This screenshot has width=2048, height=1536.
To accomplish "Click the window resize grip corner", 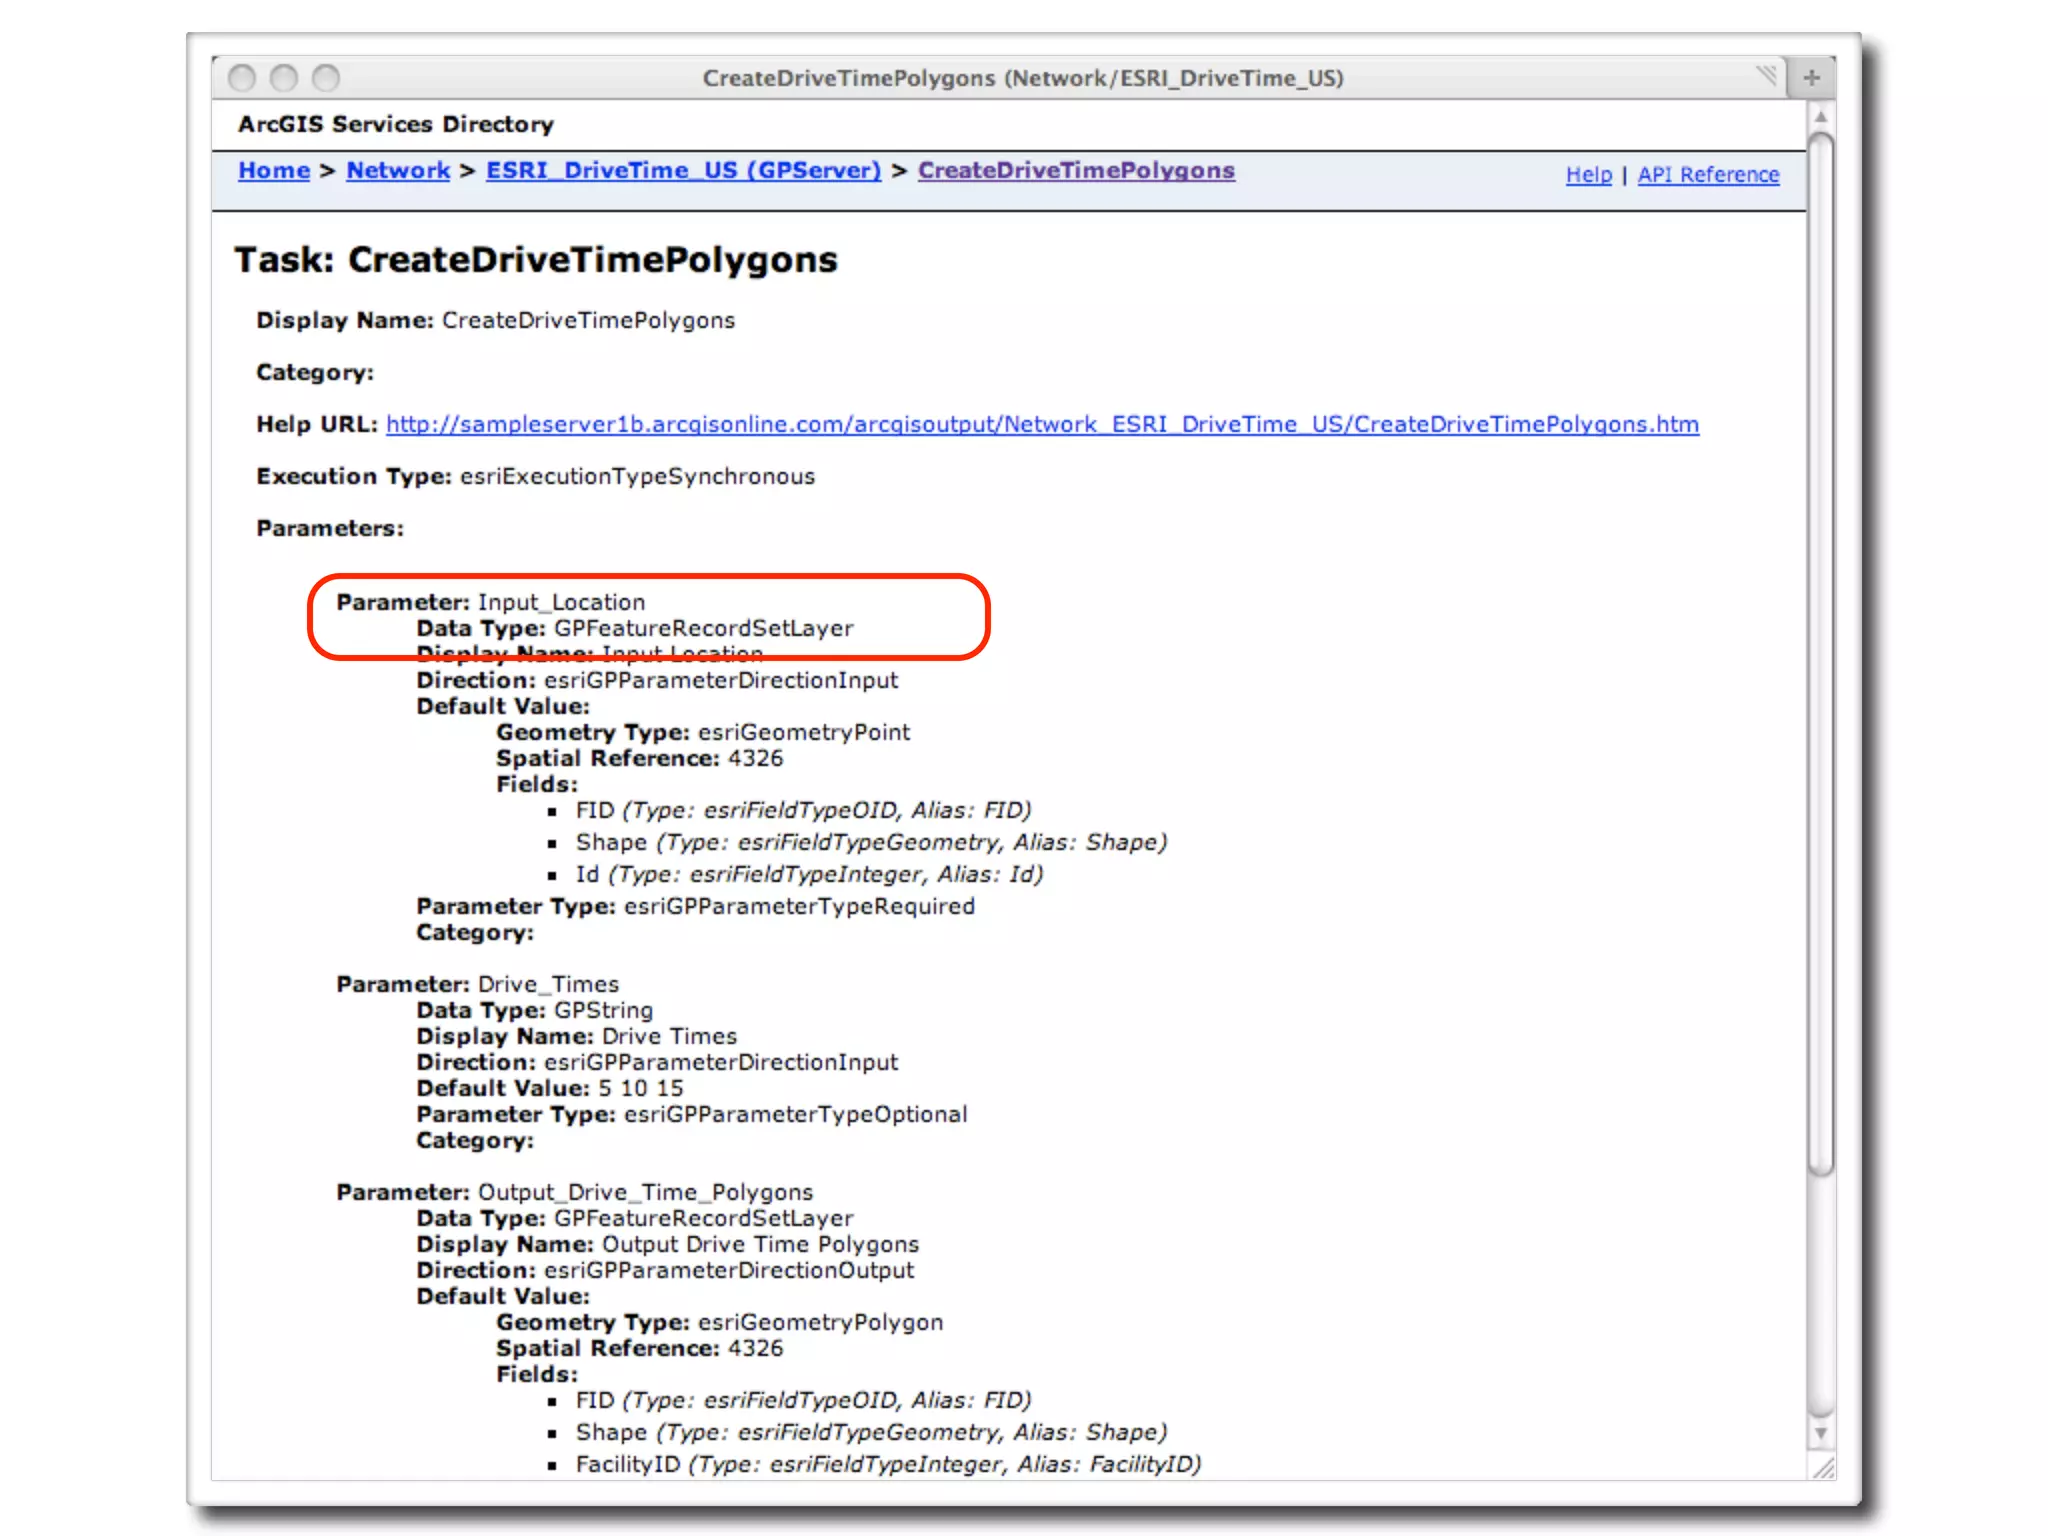I will (1823, 1467).
